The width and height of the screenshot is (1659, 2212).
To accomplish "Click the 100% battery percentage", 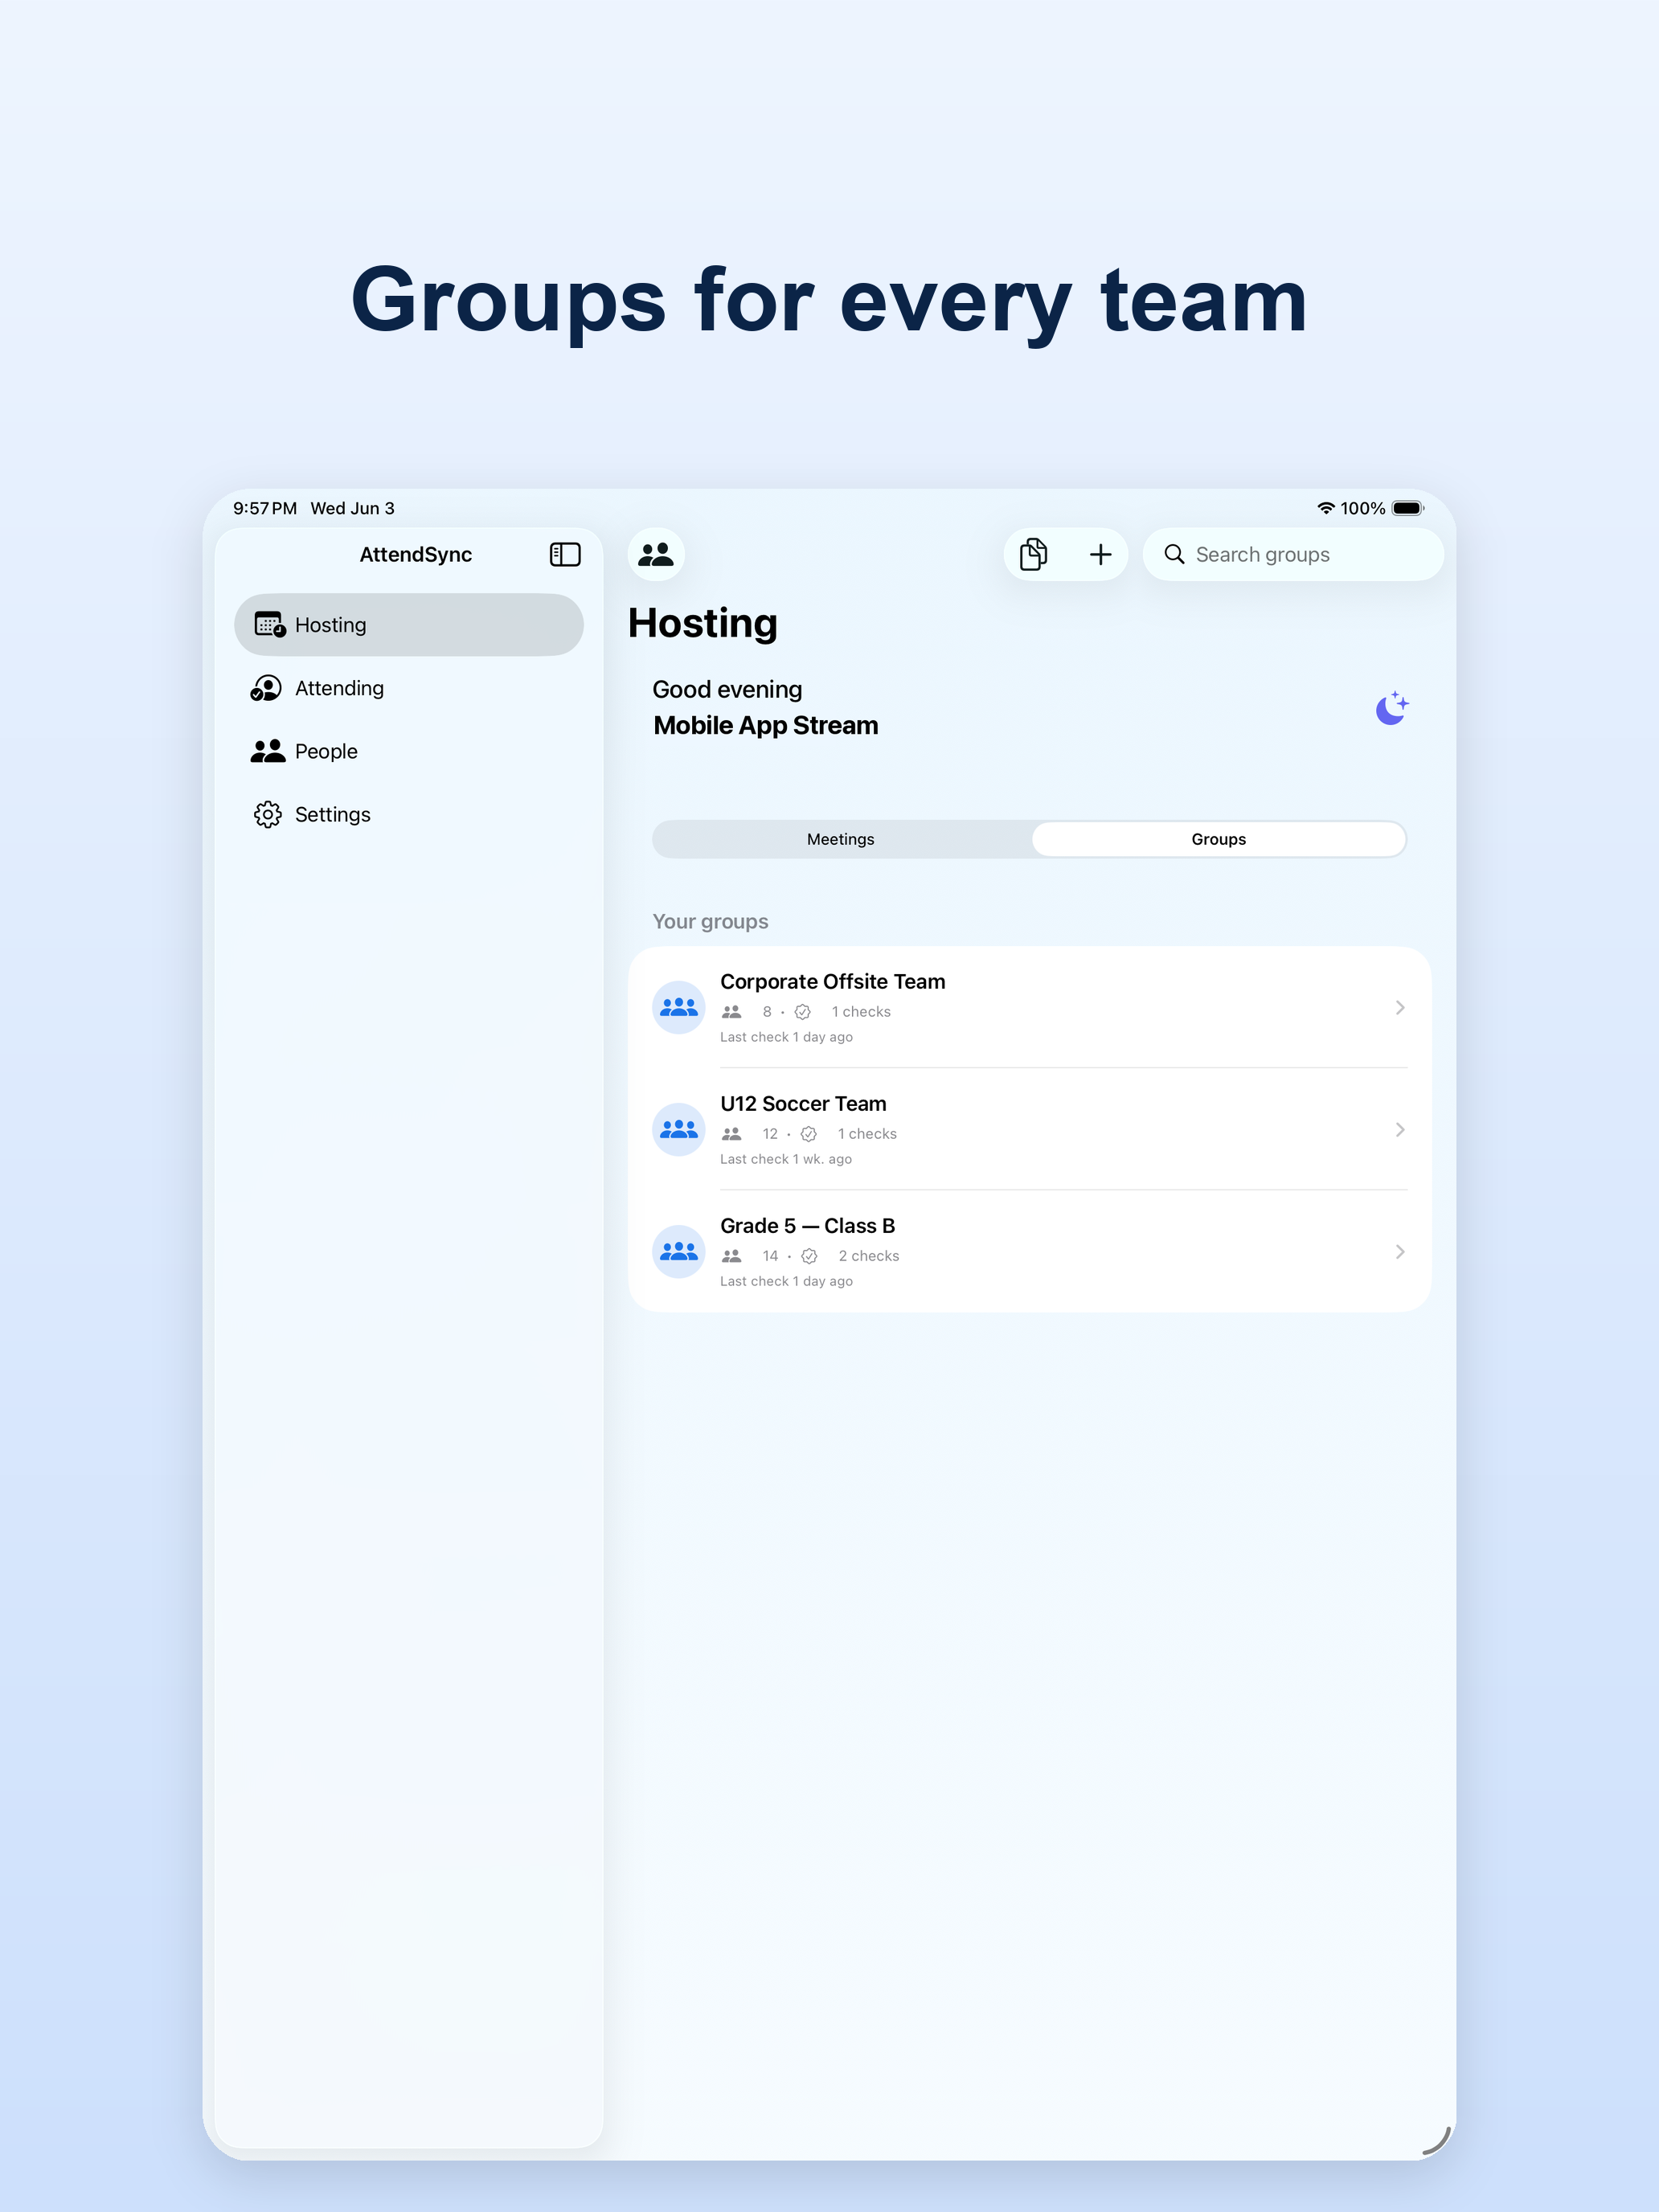I will [1363, 508].
